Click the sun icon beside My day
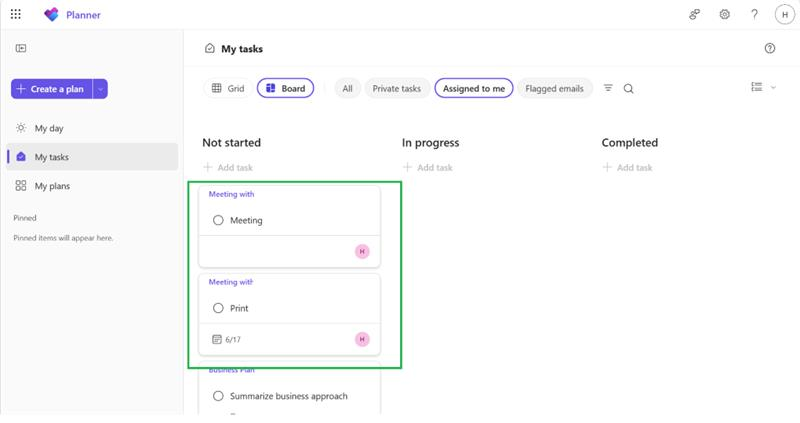 point(20,128)
